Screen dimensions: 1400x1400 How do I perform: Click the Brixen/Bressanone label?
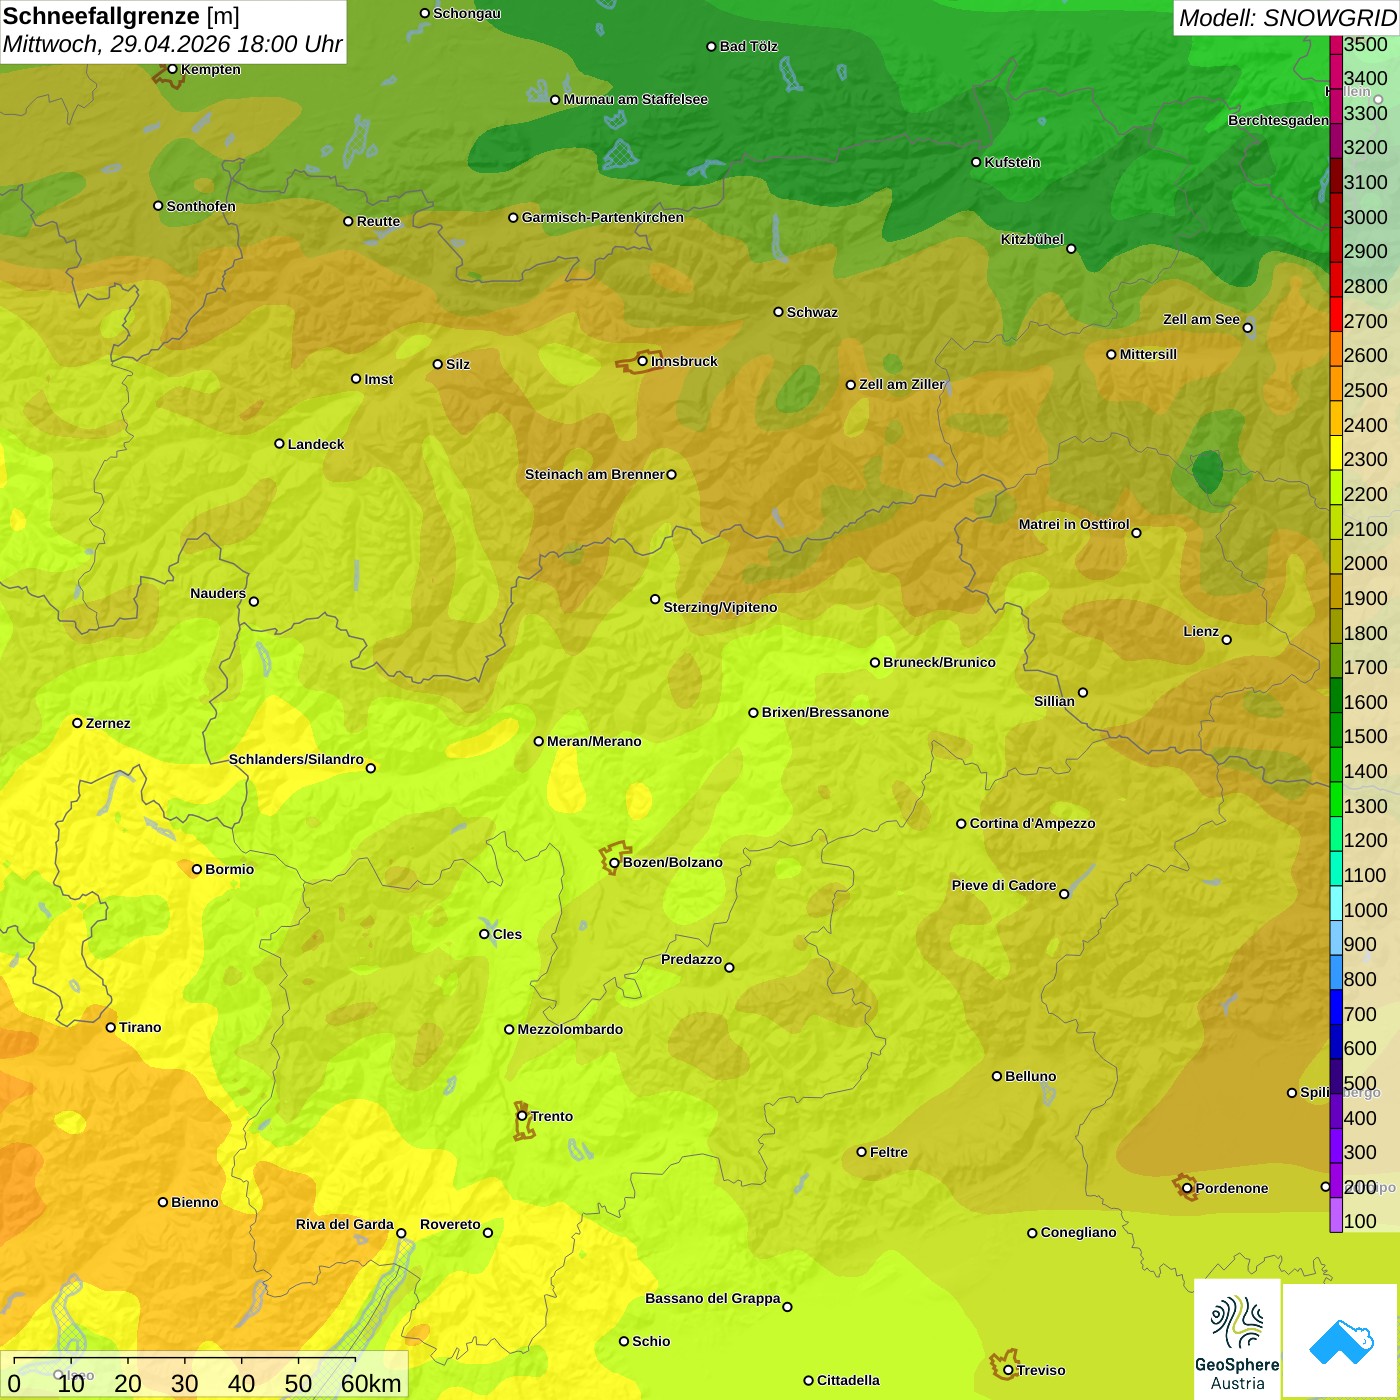(x=825, y=712)
